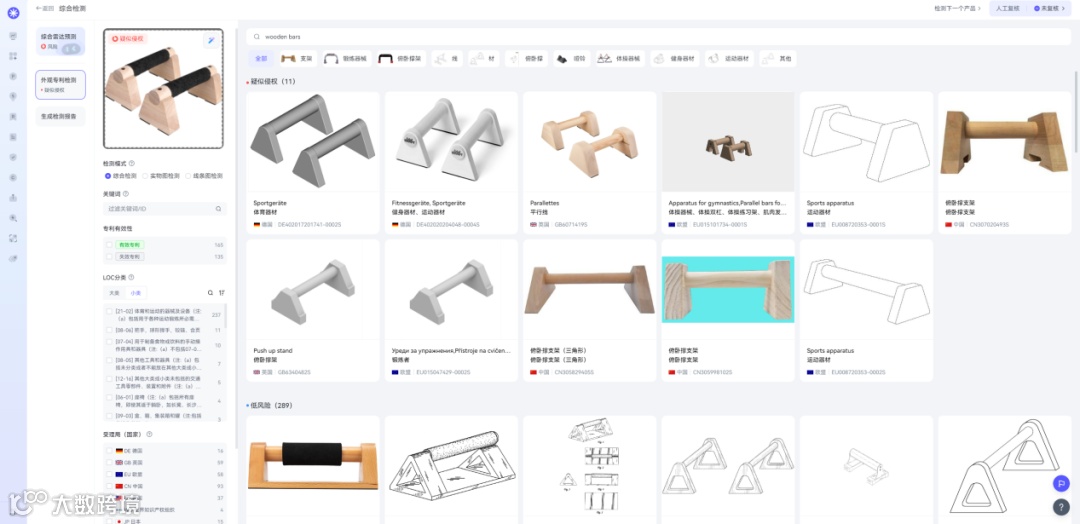Viewport: 1080px width, 524px height.
Task: Open the sidebar magnifier zoom icon
Action: point(13,218)
